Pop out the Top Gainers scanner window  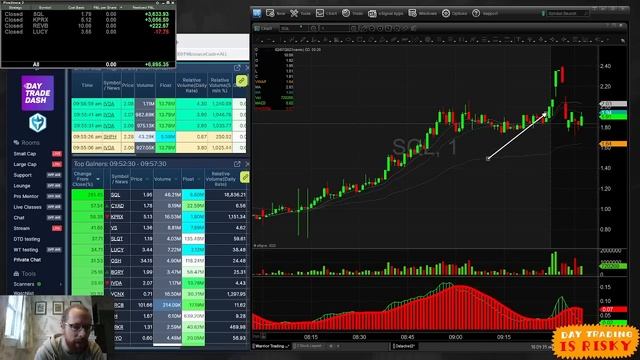[237, 164]
